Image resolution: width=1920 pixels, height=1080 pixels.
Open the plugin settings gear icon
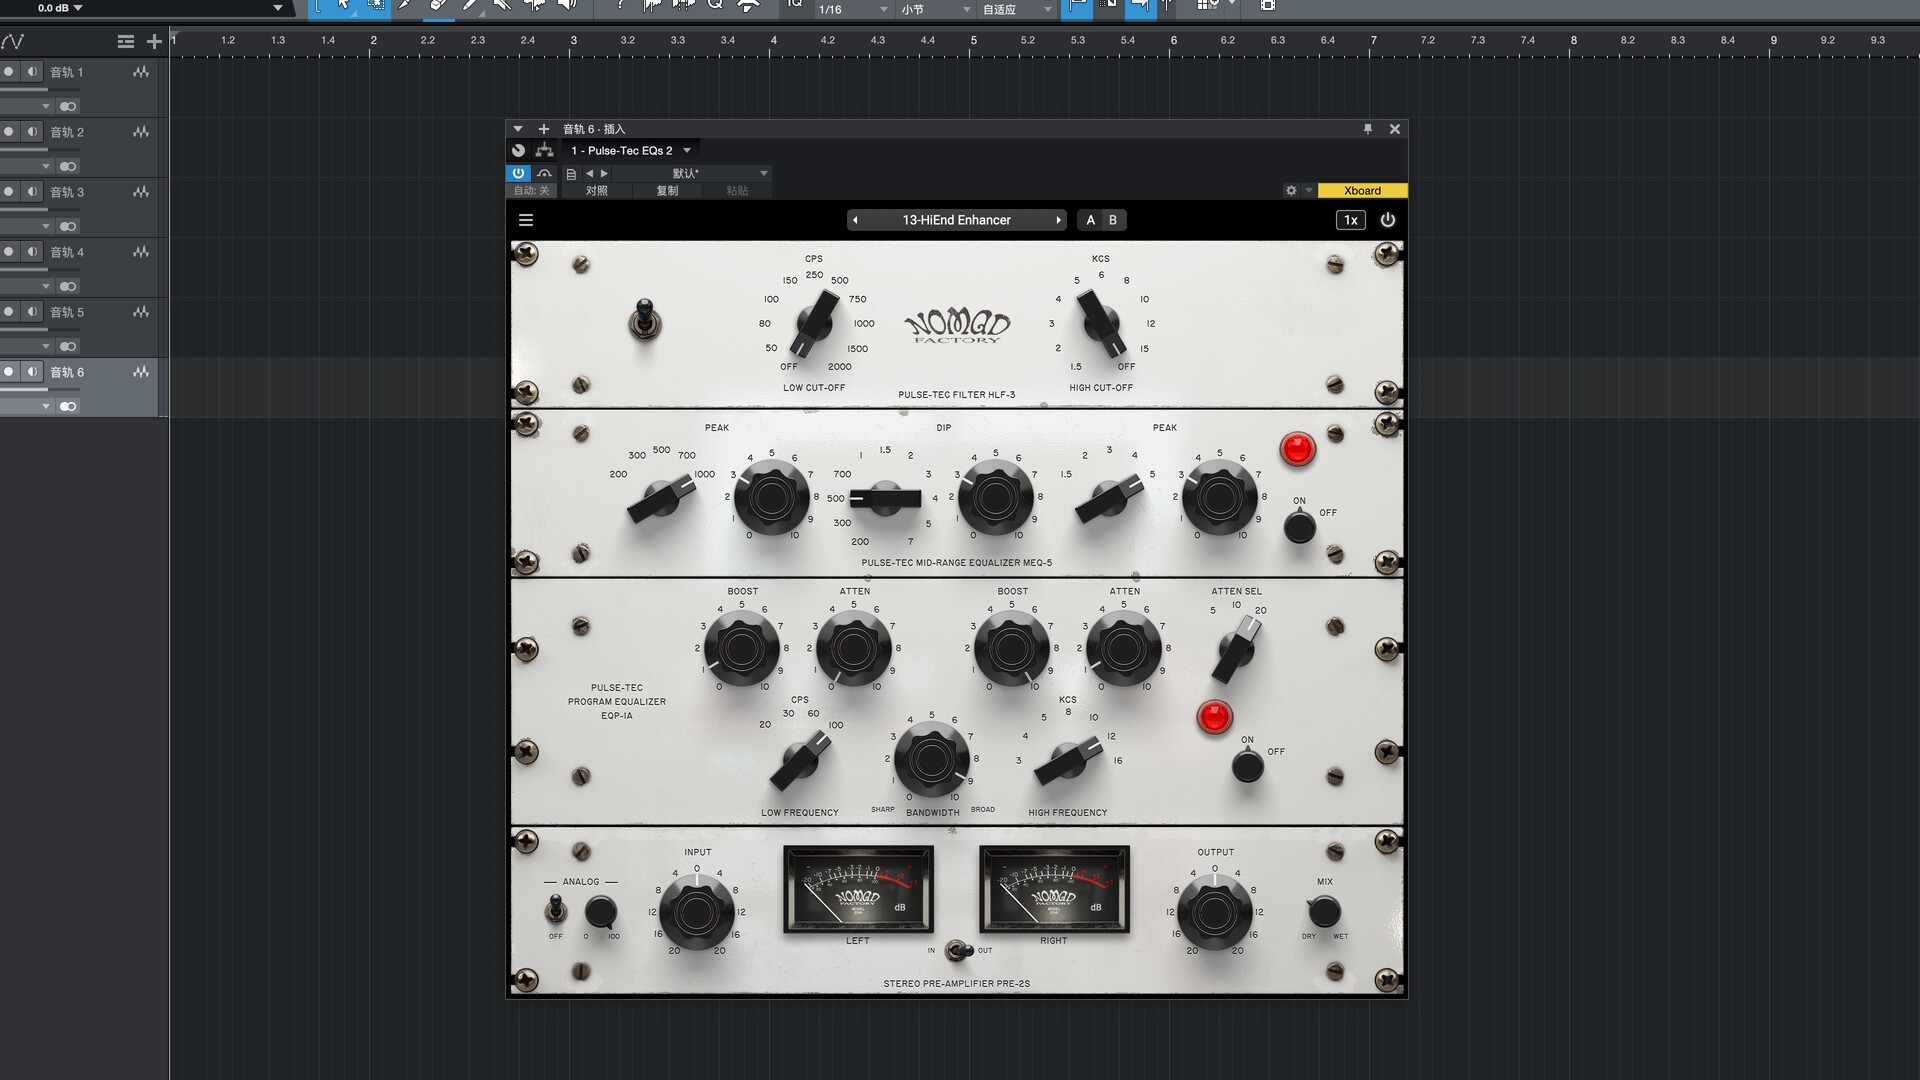coord(1291,190)
